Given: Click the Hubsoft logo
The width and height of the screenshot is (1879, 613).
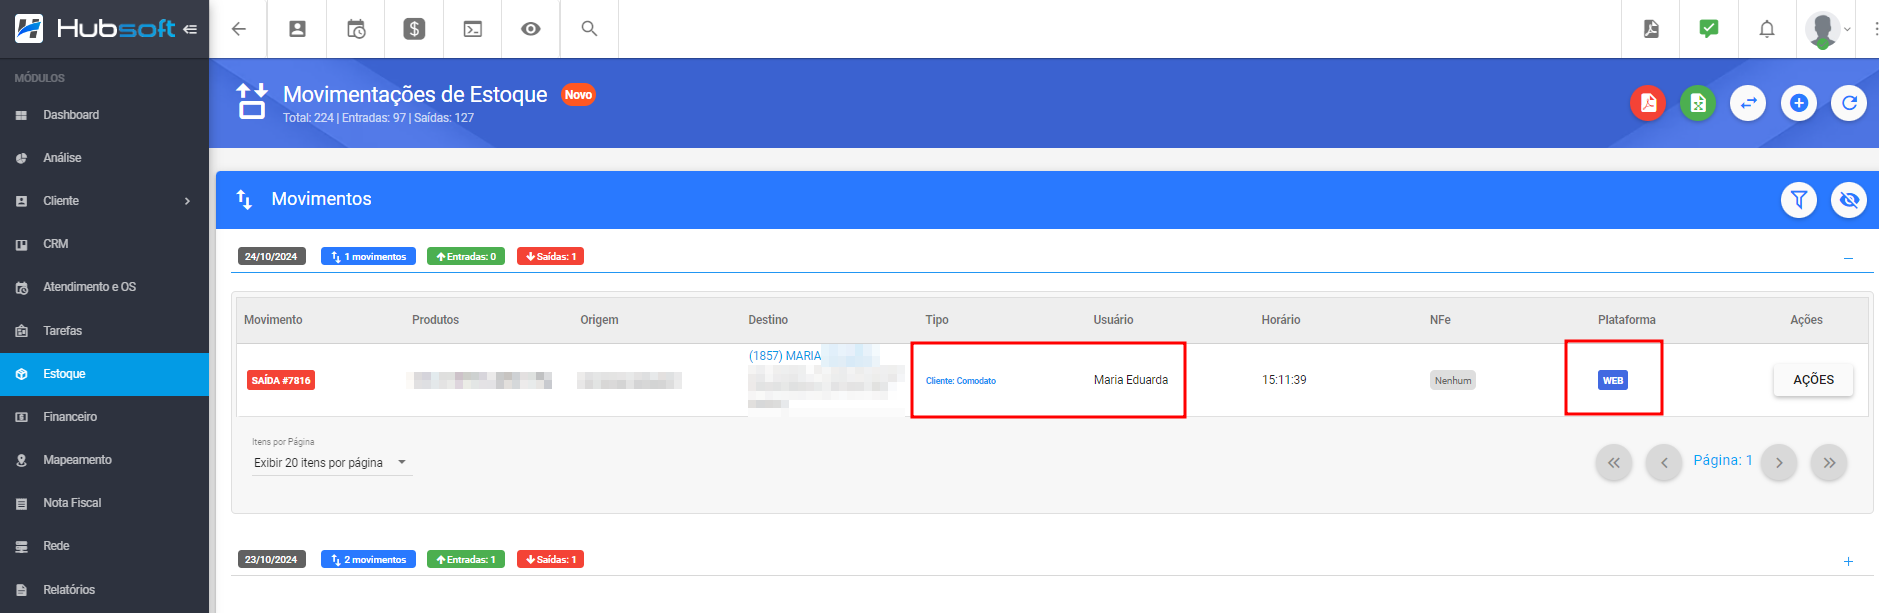Looking at the screenshot, I should coord(95,29).
